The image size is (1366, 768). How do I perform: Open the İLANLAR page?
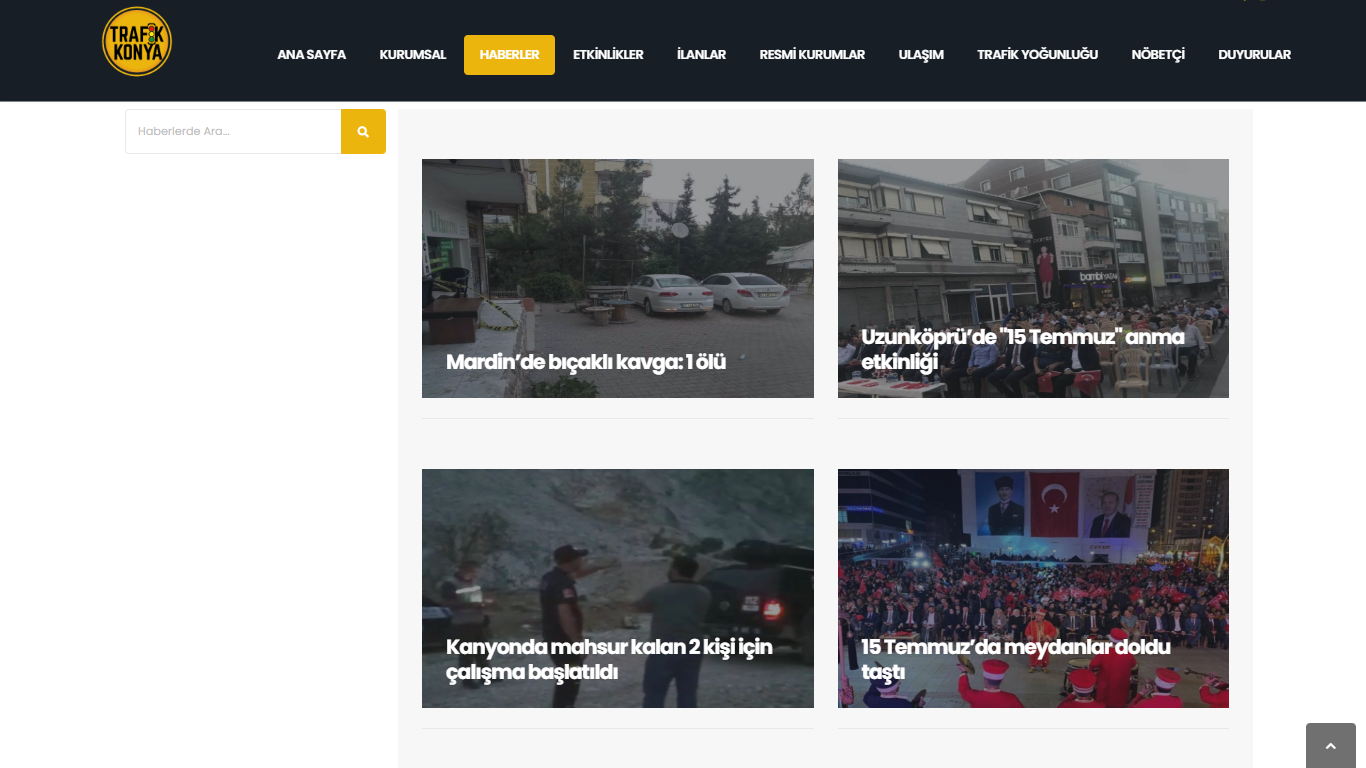(x=701, y=55)
